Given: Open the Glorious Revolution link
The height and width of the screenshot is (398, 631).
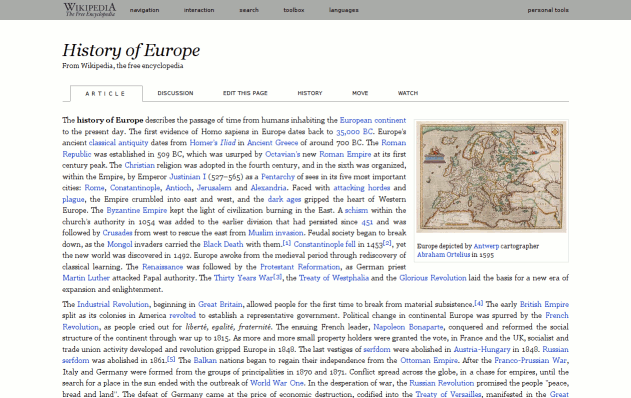Looking at the screenshot, I should click(433, 278).
